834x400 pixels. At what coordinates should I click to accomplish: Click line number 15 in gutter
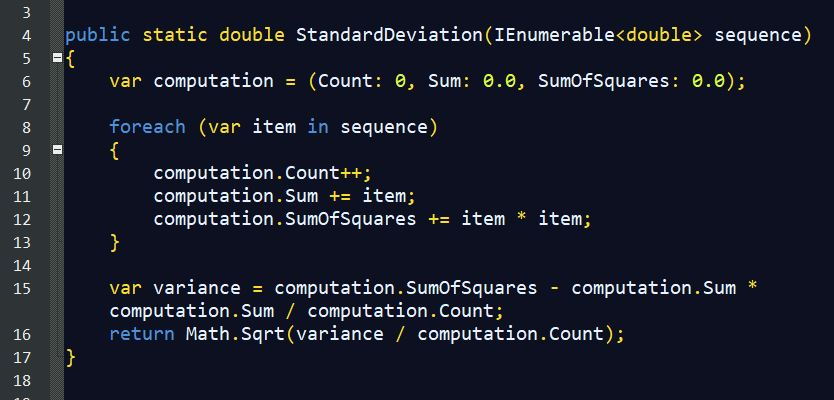(x=22, y=288)
